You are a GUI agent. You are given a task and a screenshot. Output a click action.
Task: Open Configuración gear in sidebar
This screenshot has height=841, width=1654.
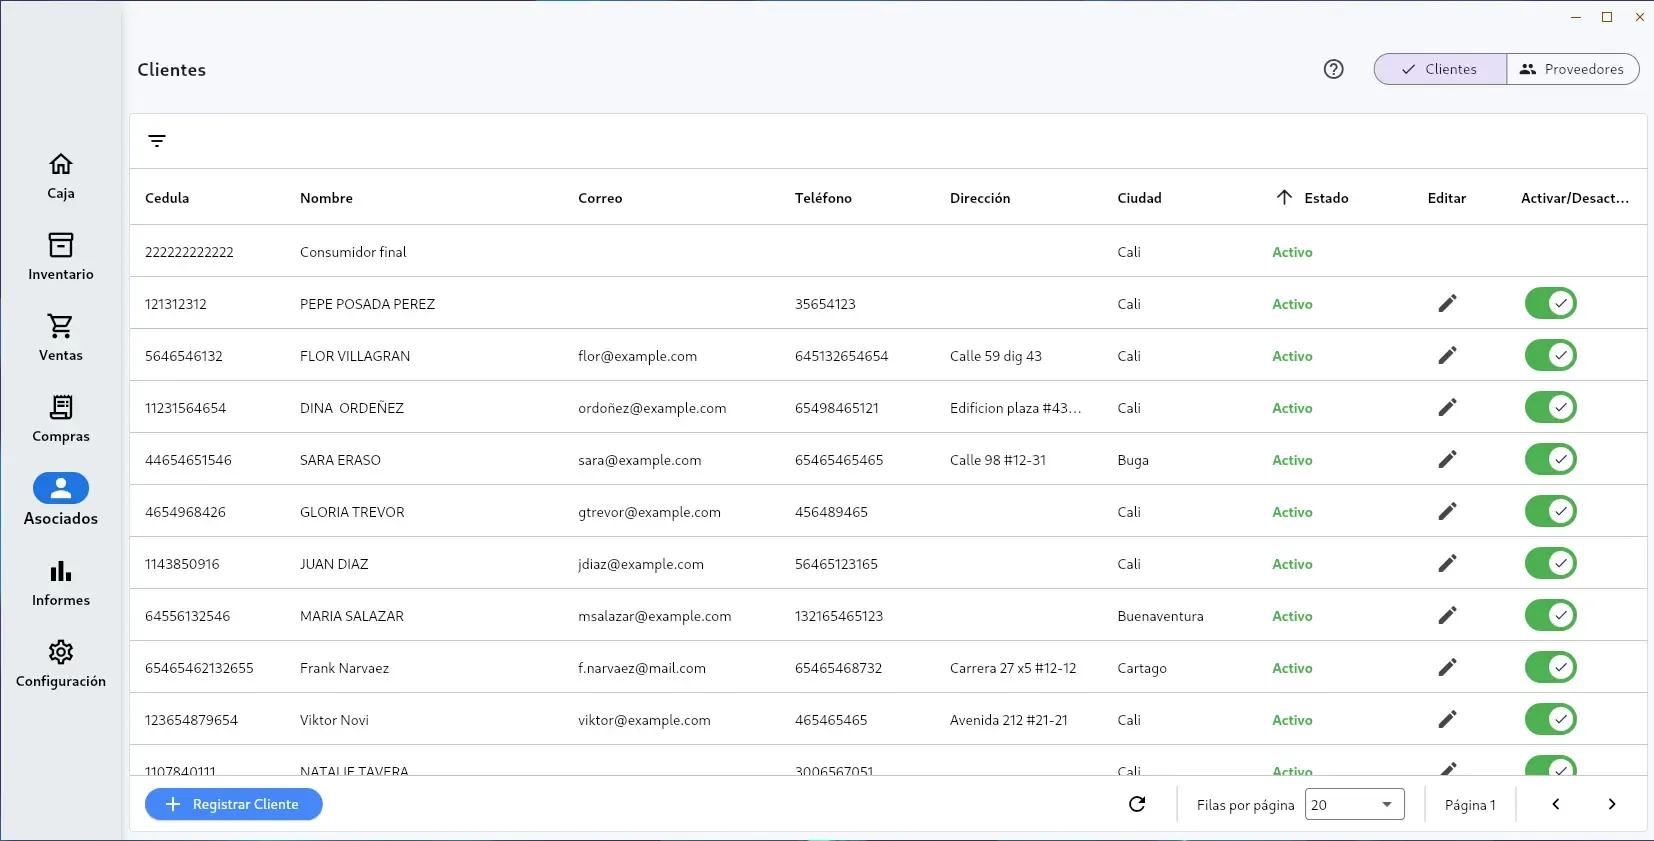point(61,664)
